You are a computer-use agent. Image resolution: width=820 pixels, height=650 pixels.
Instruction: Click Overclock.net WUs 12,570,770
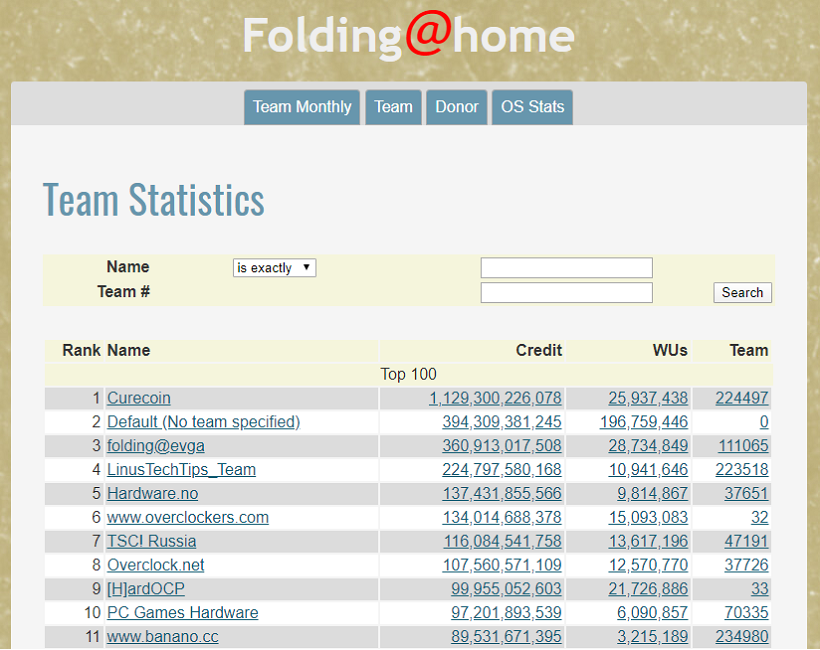click(648, 565)
